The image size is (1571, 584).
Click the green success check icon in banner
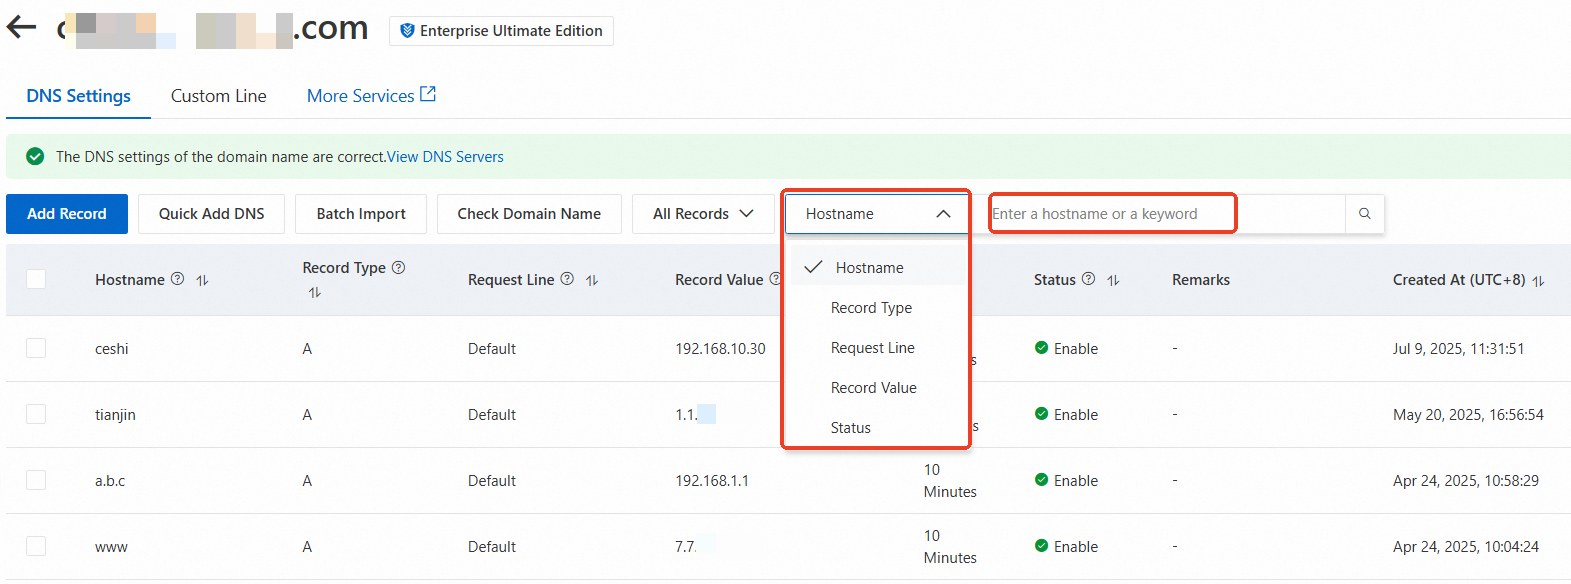point(35,157)
